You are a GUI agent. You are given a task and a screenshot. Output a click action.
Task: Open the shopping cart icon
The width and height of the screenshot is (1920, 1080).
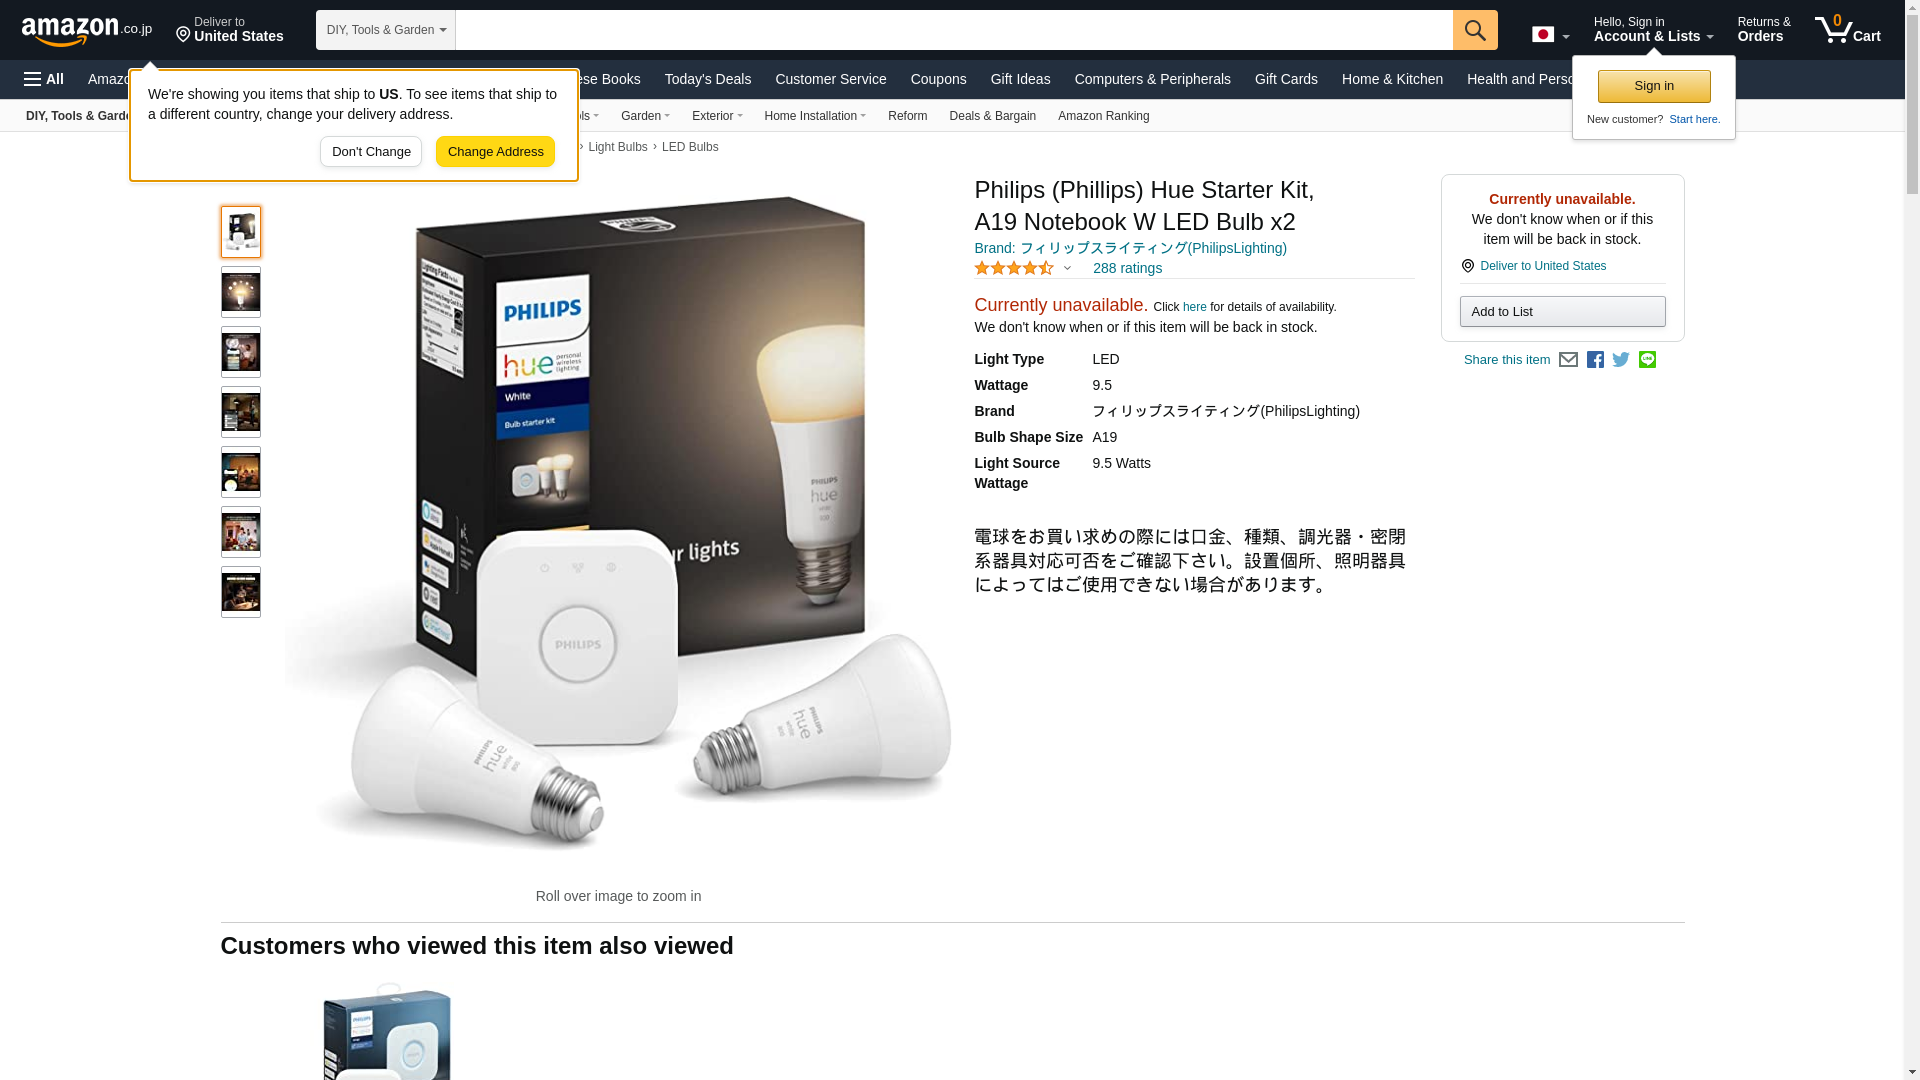tap(1848, 29)
